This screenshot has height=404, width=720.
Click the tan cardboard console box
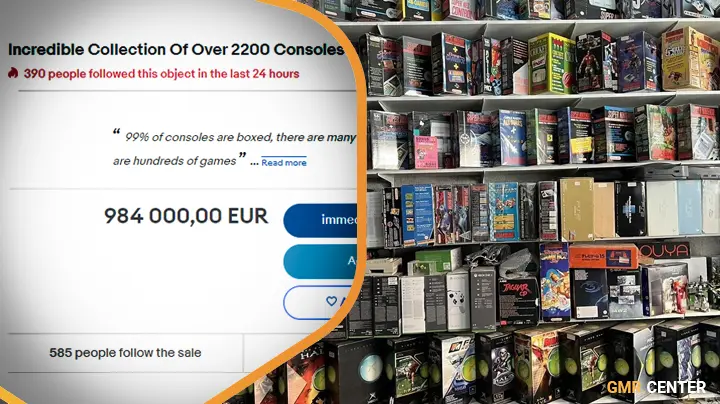[x=577, y=209]
